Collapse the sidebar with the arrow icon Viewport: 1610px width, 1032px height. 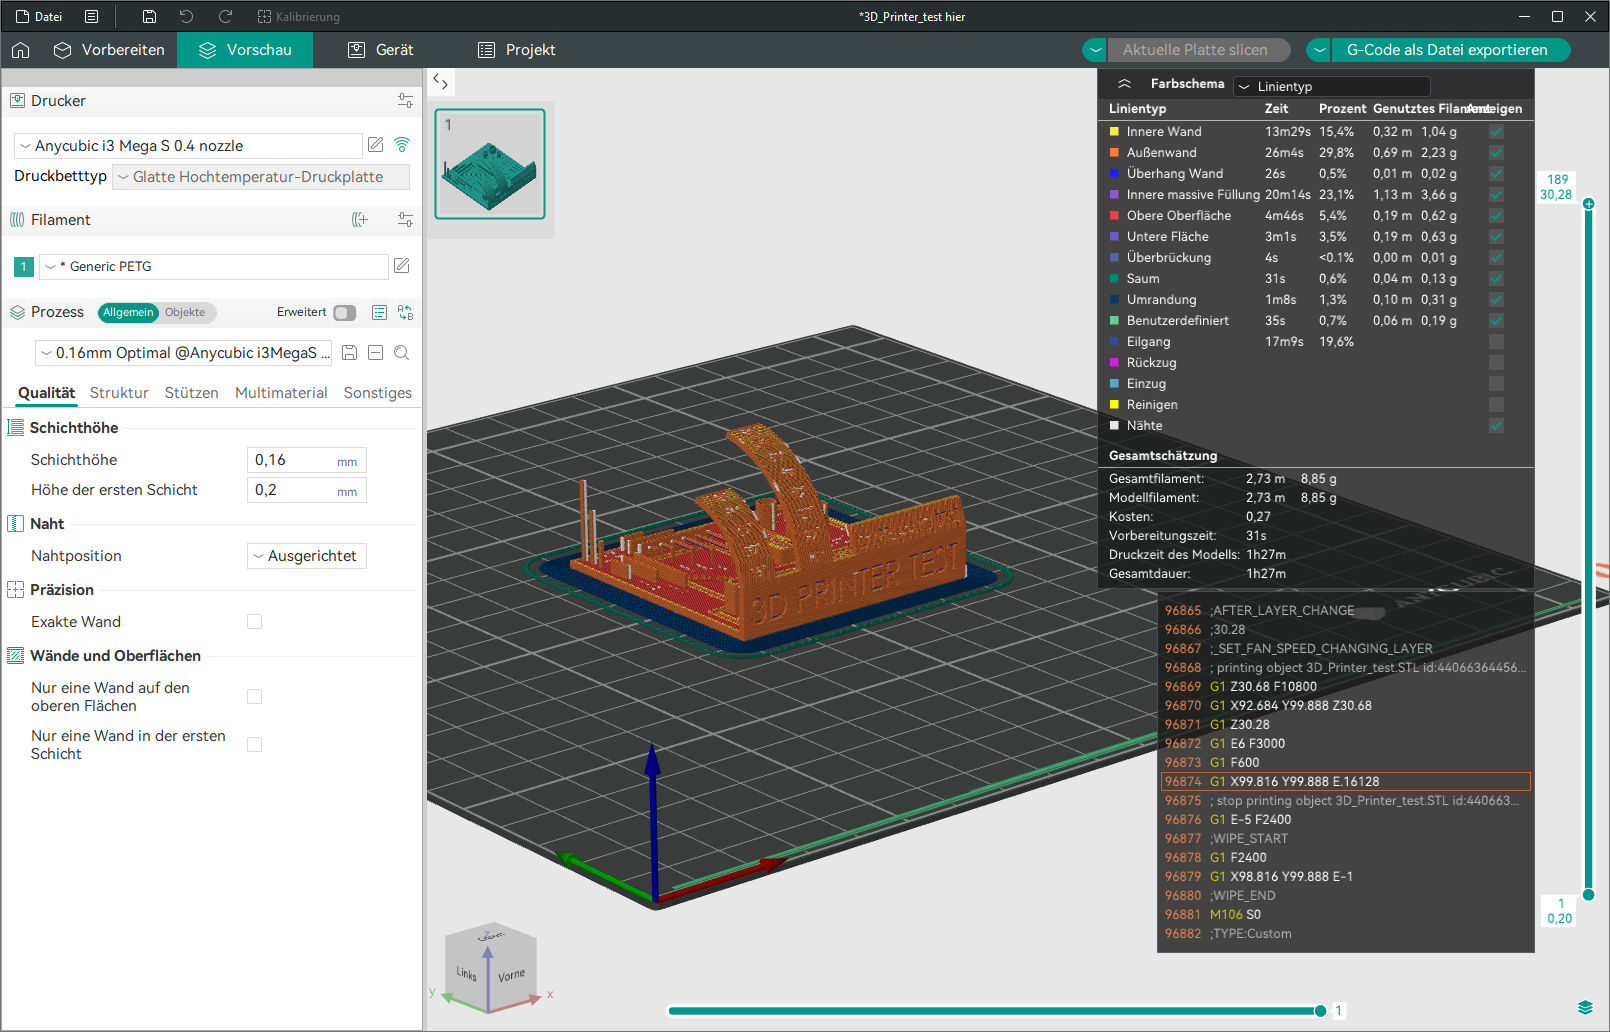coord(440,82)
